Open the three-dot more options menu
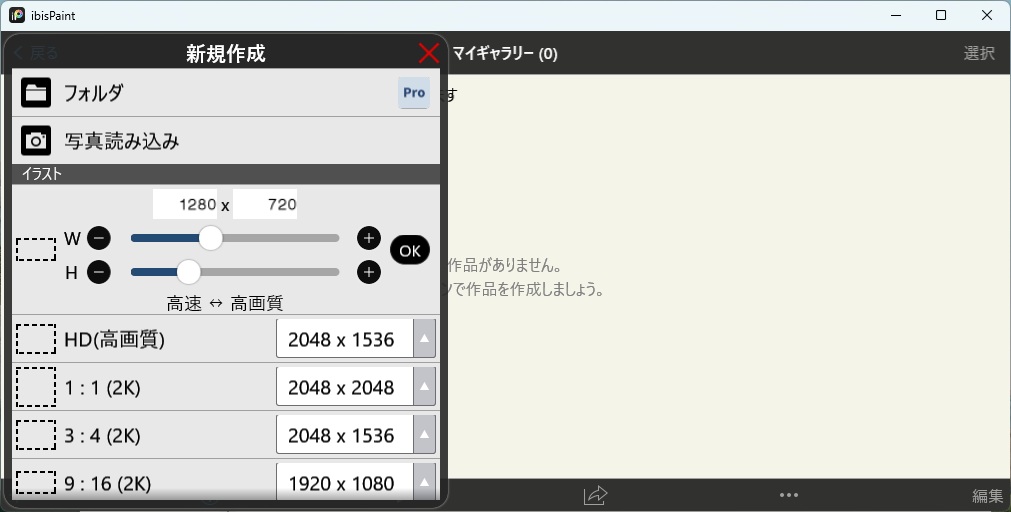Image resolution: width=1011 pixels, height=512 pixels. pos(788,495)
